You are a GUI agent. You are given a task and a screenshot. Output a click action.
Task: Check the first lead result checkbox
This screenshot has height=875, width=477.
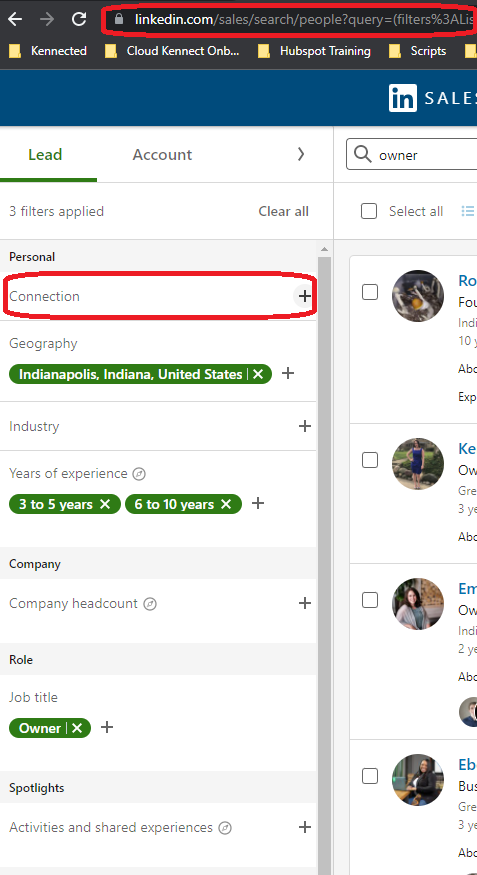[x=370, y=292]
